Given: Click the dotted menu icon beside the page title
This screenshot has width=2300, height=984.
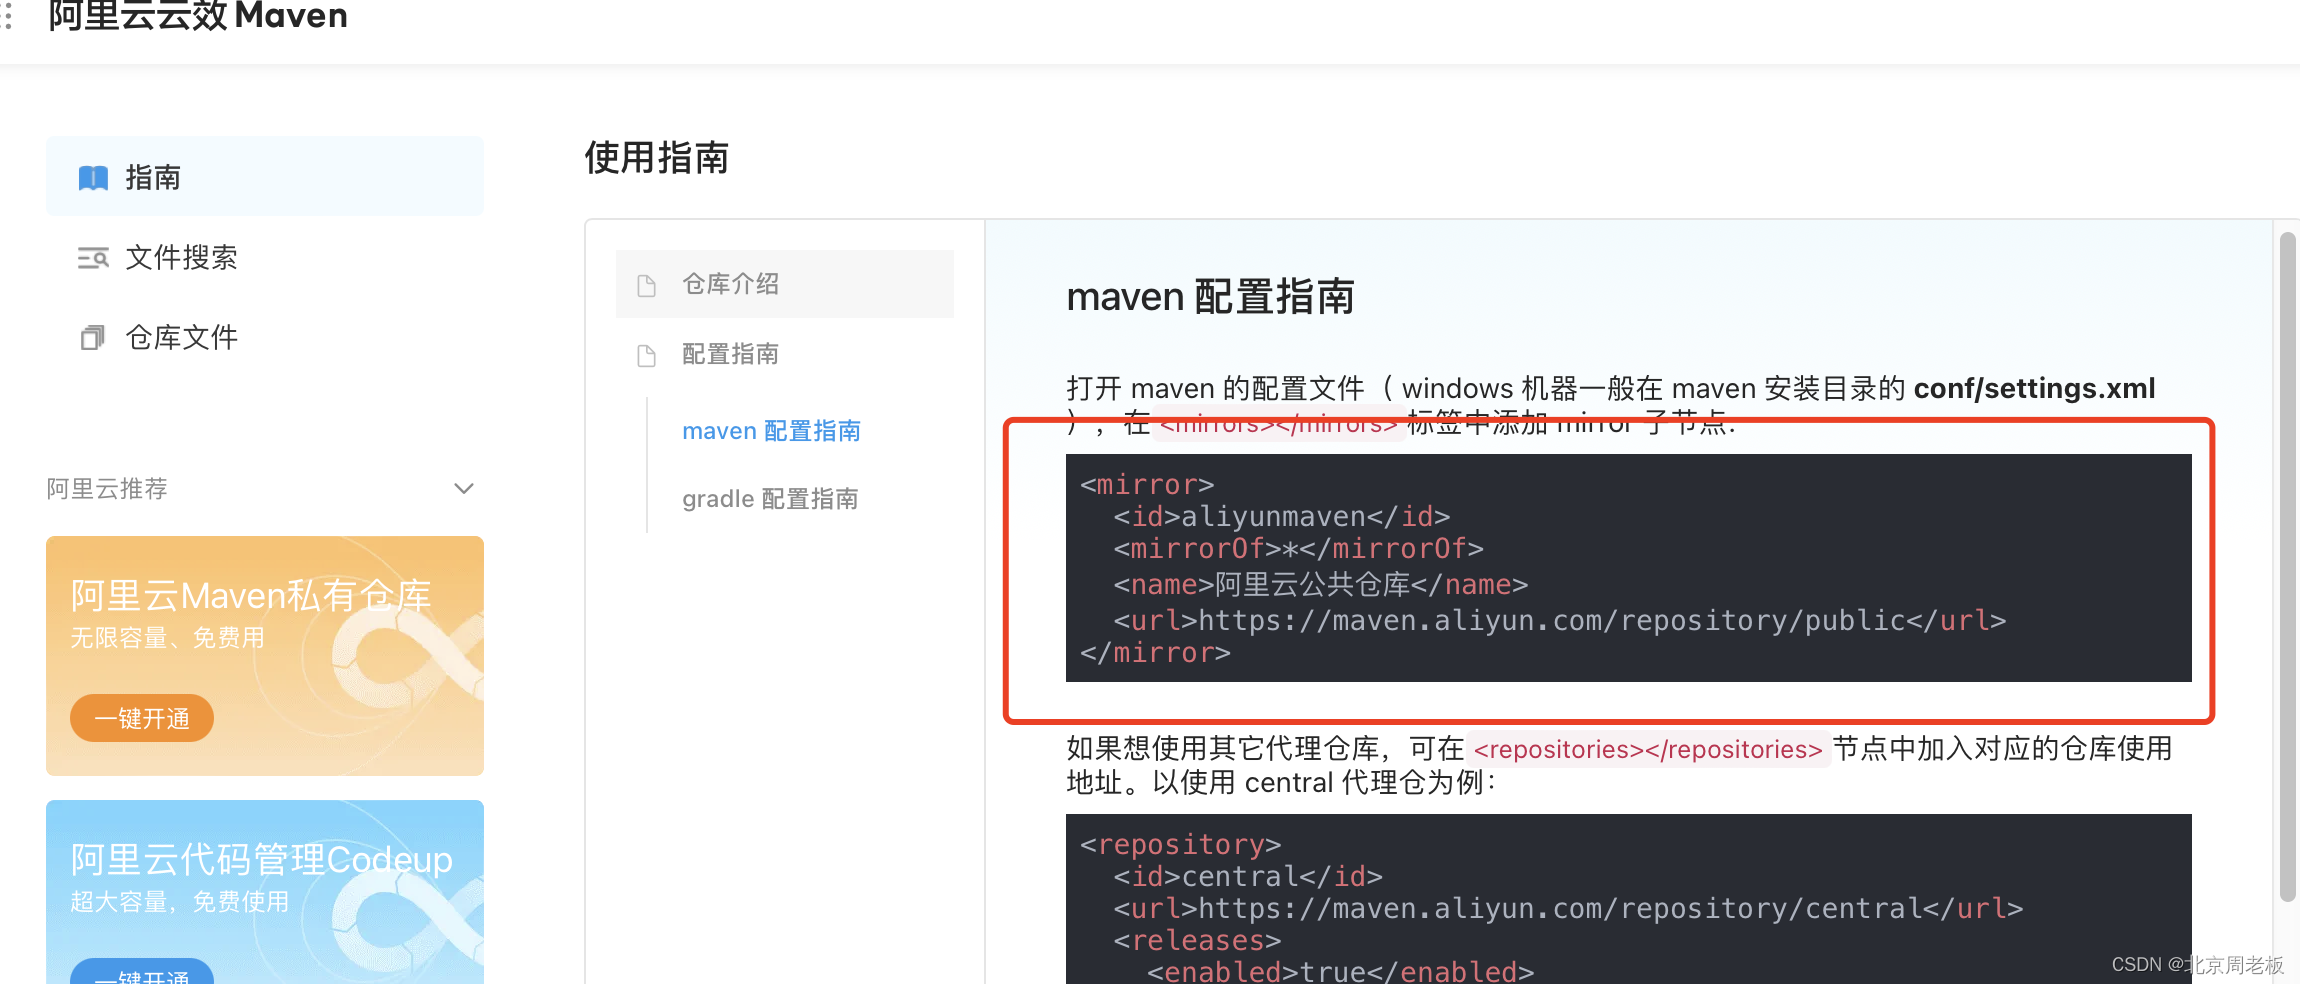Looking at the screenshot, I should tap(8, 14).
